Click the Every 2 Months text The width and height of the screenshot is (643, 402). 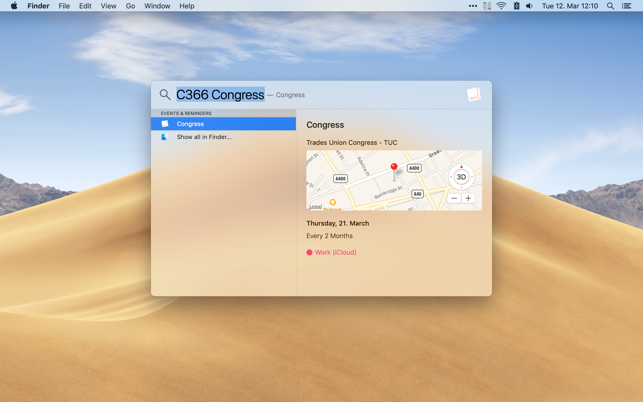point(329,236)
